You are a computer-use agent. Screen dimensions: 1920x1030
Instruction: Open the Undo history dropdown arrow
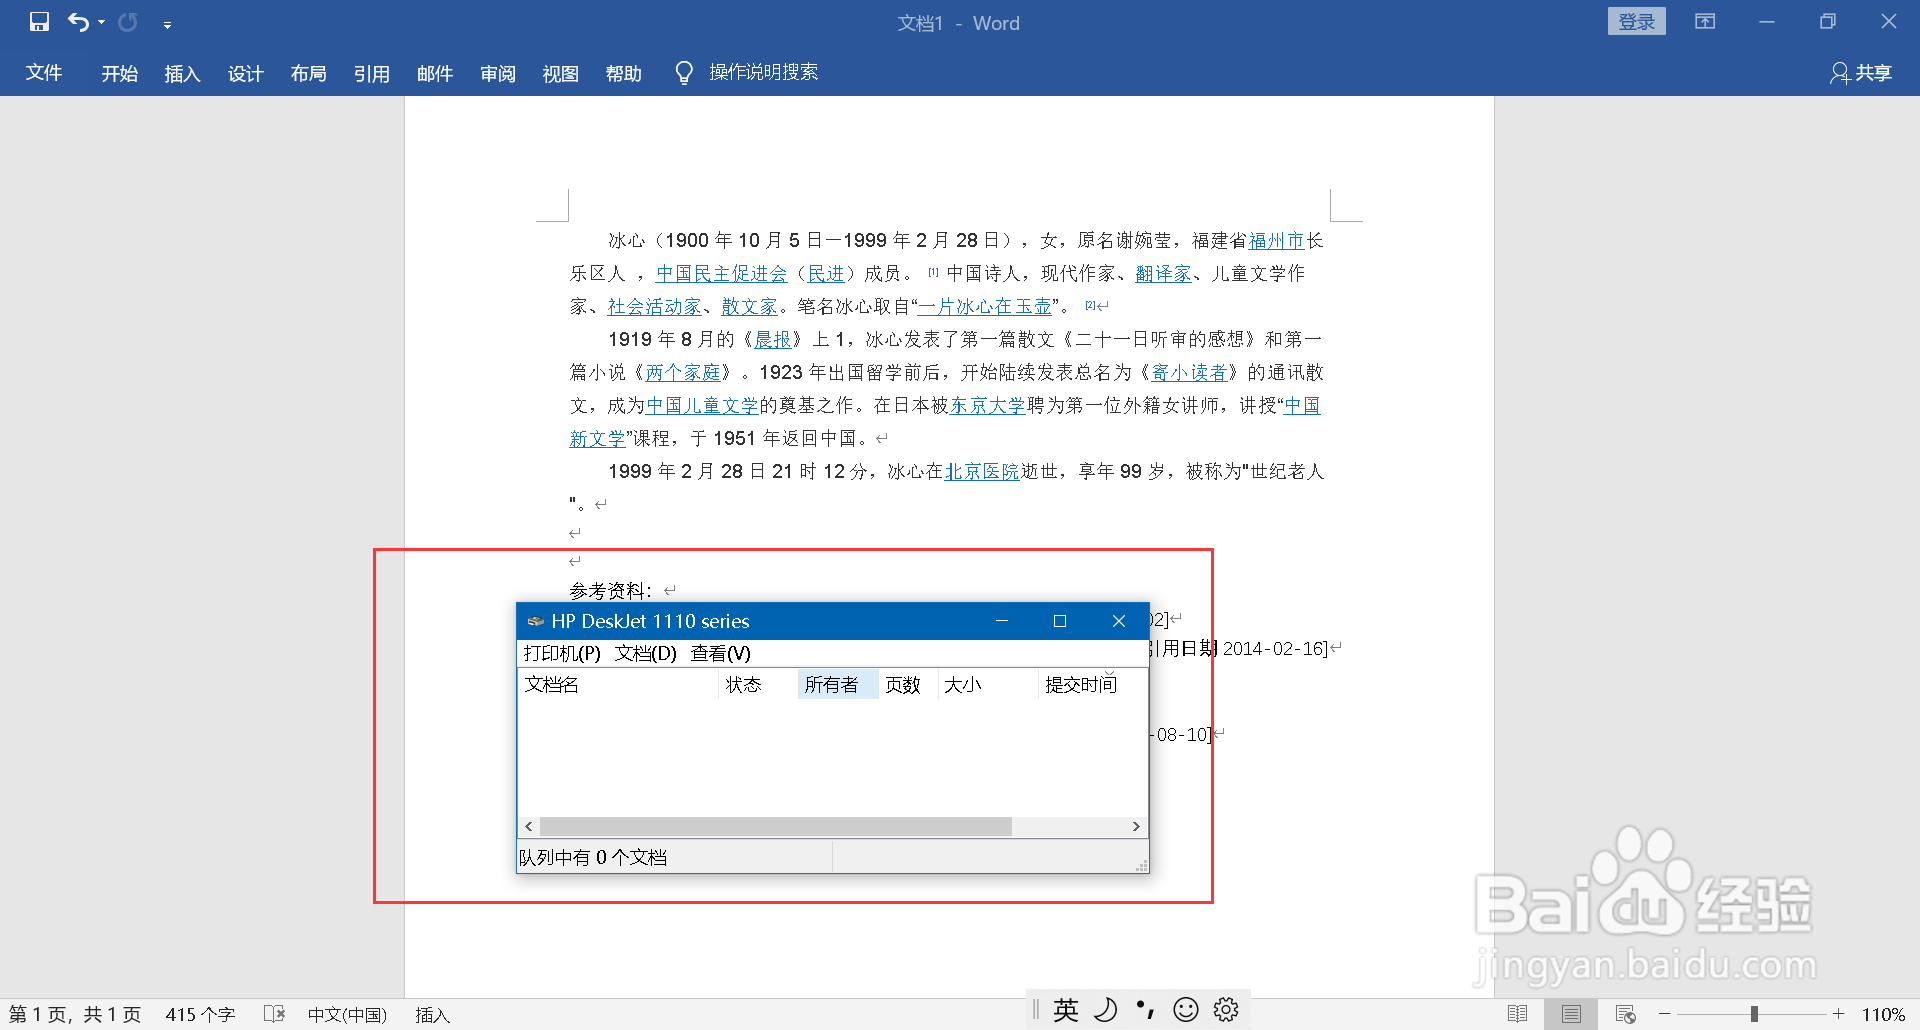tap(101, 23)
